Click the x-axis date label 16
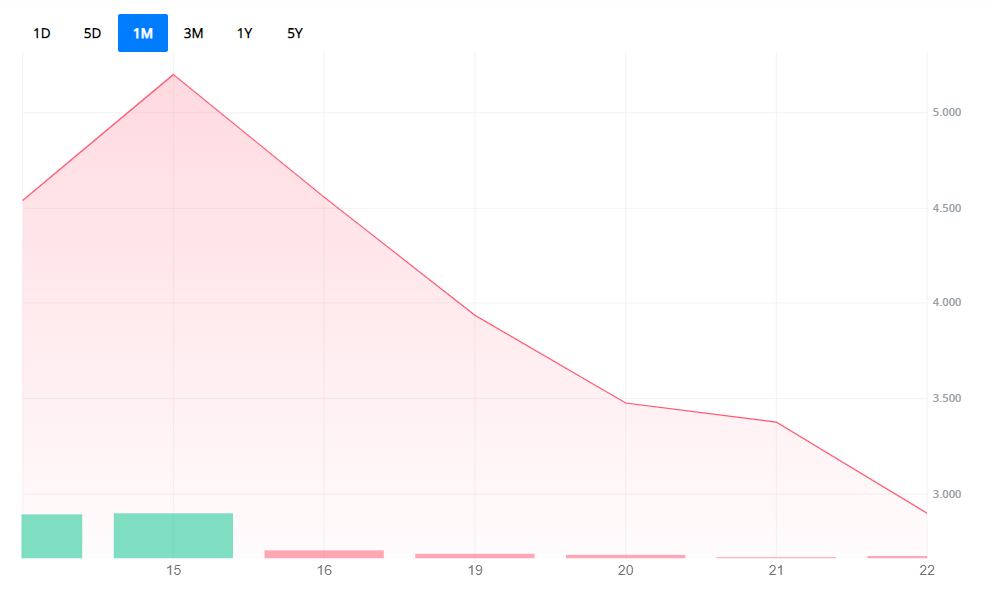 pyautogui.click(x=324, y=571)
